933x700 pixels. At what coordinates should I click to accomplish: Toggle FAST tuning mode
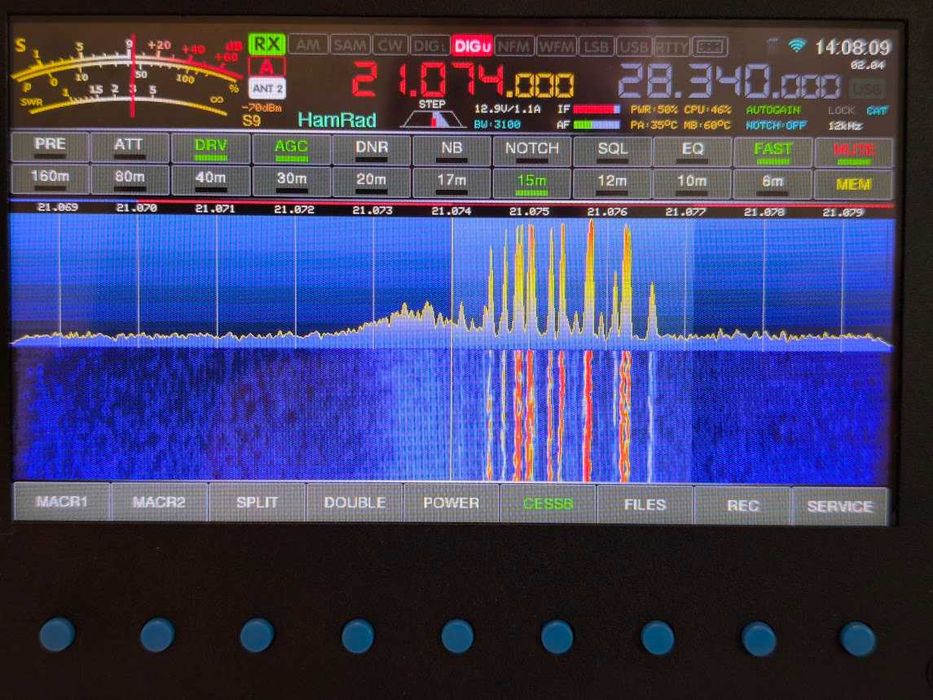773,152
